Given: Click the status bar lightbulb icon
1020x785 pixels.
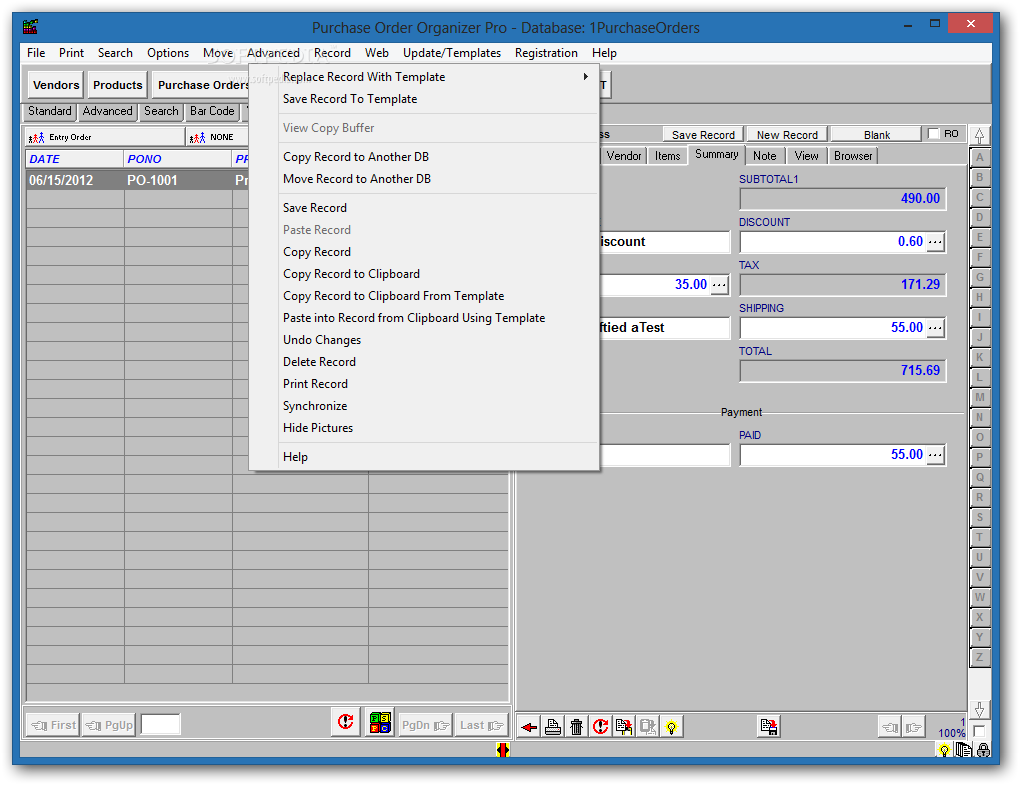Looking at the screenshot, I should (x=944, y=751).
